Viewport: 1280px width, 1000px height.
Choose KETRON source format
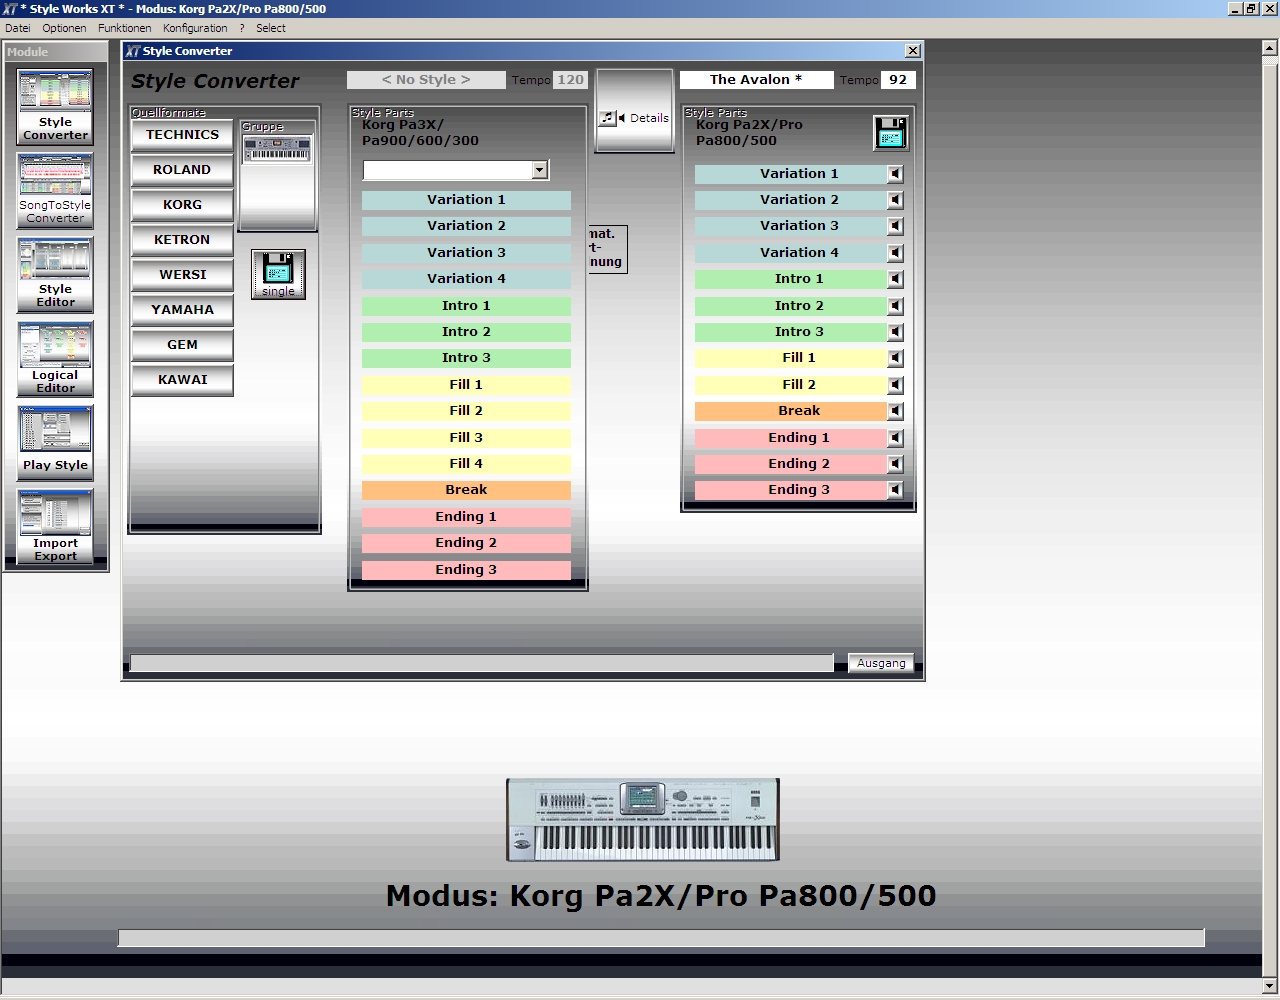point(182,240)
